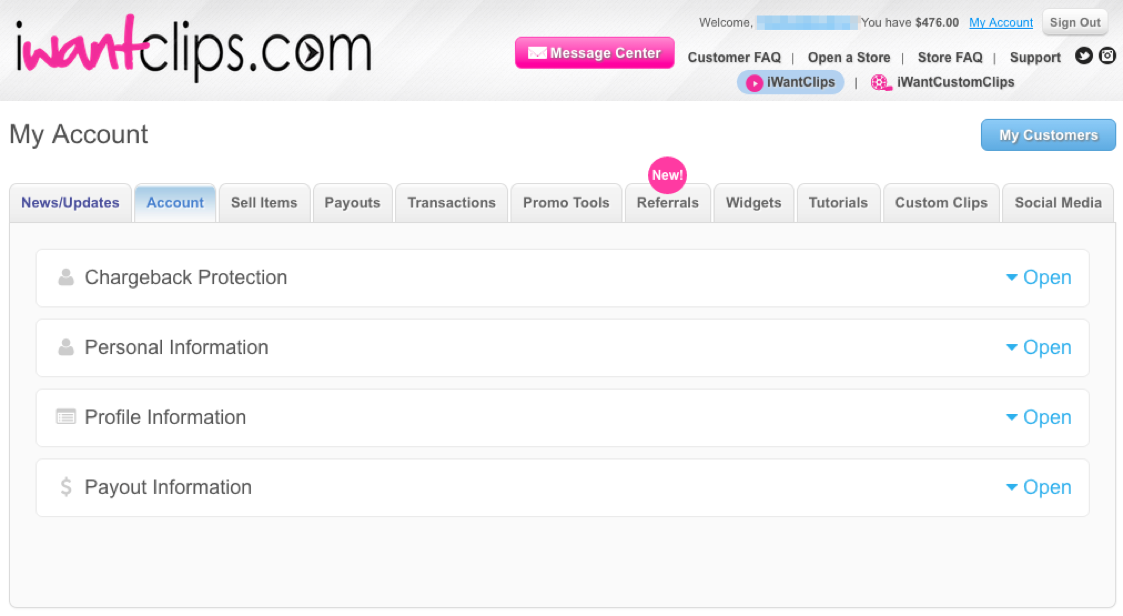Open the Message Center
The width and height of the screenshot is (1123, 616).
(594, 53)
